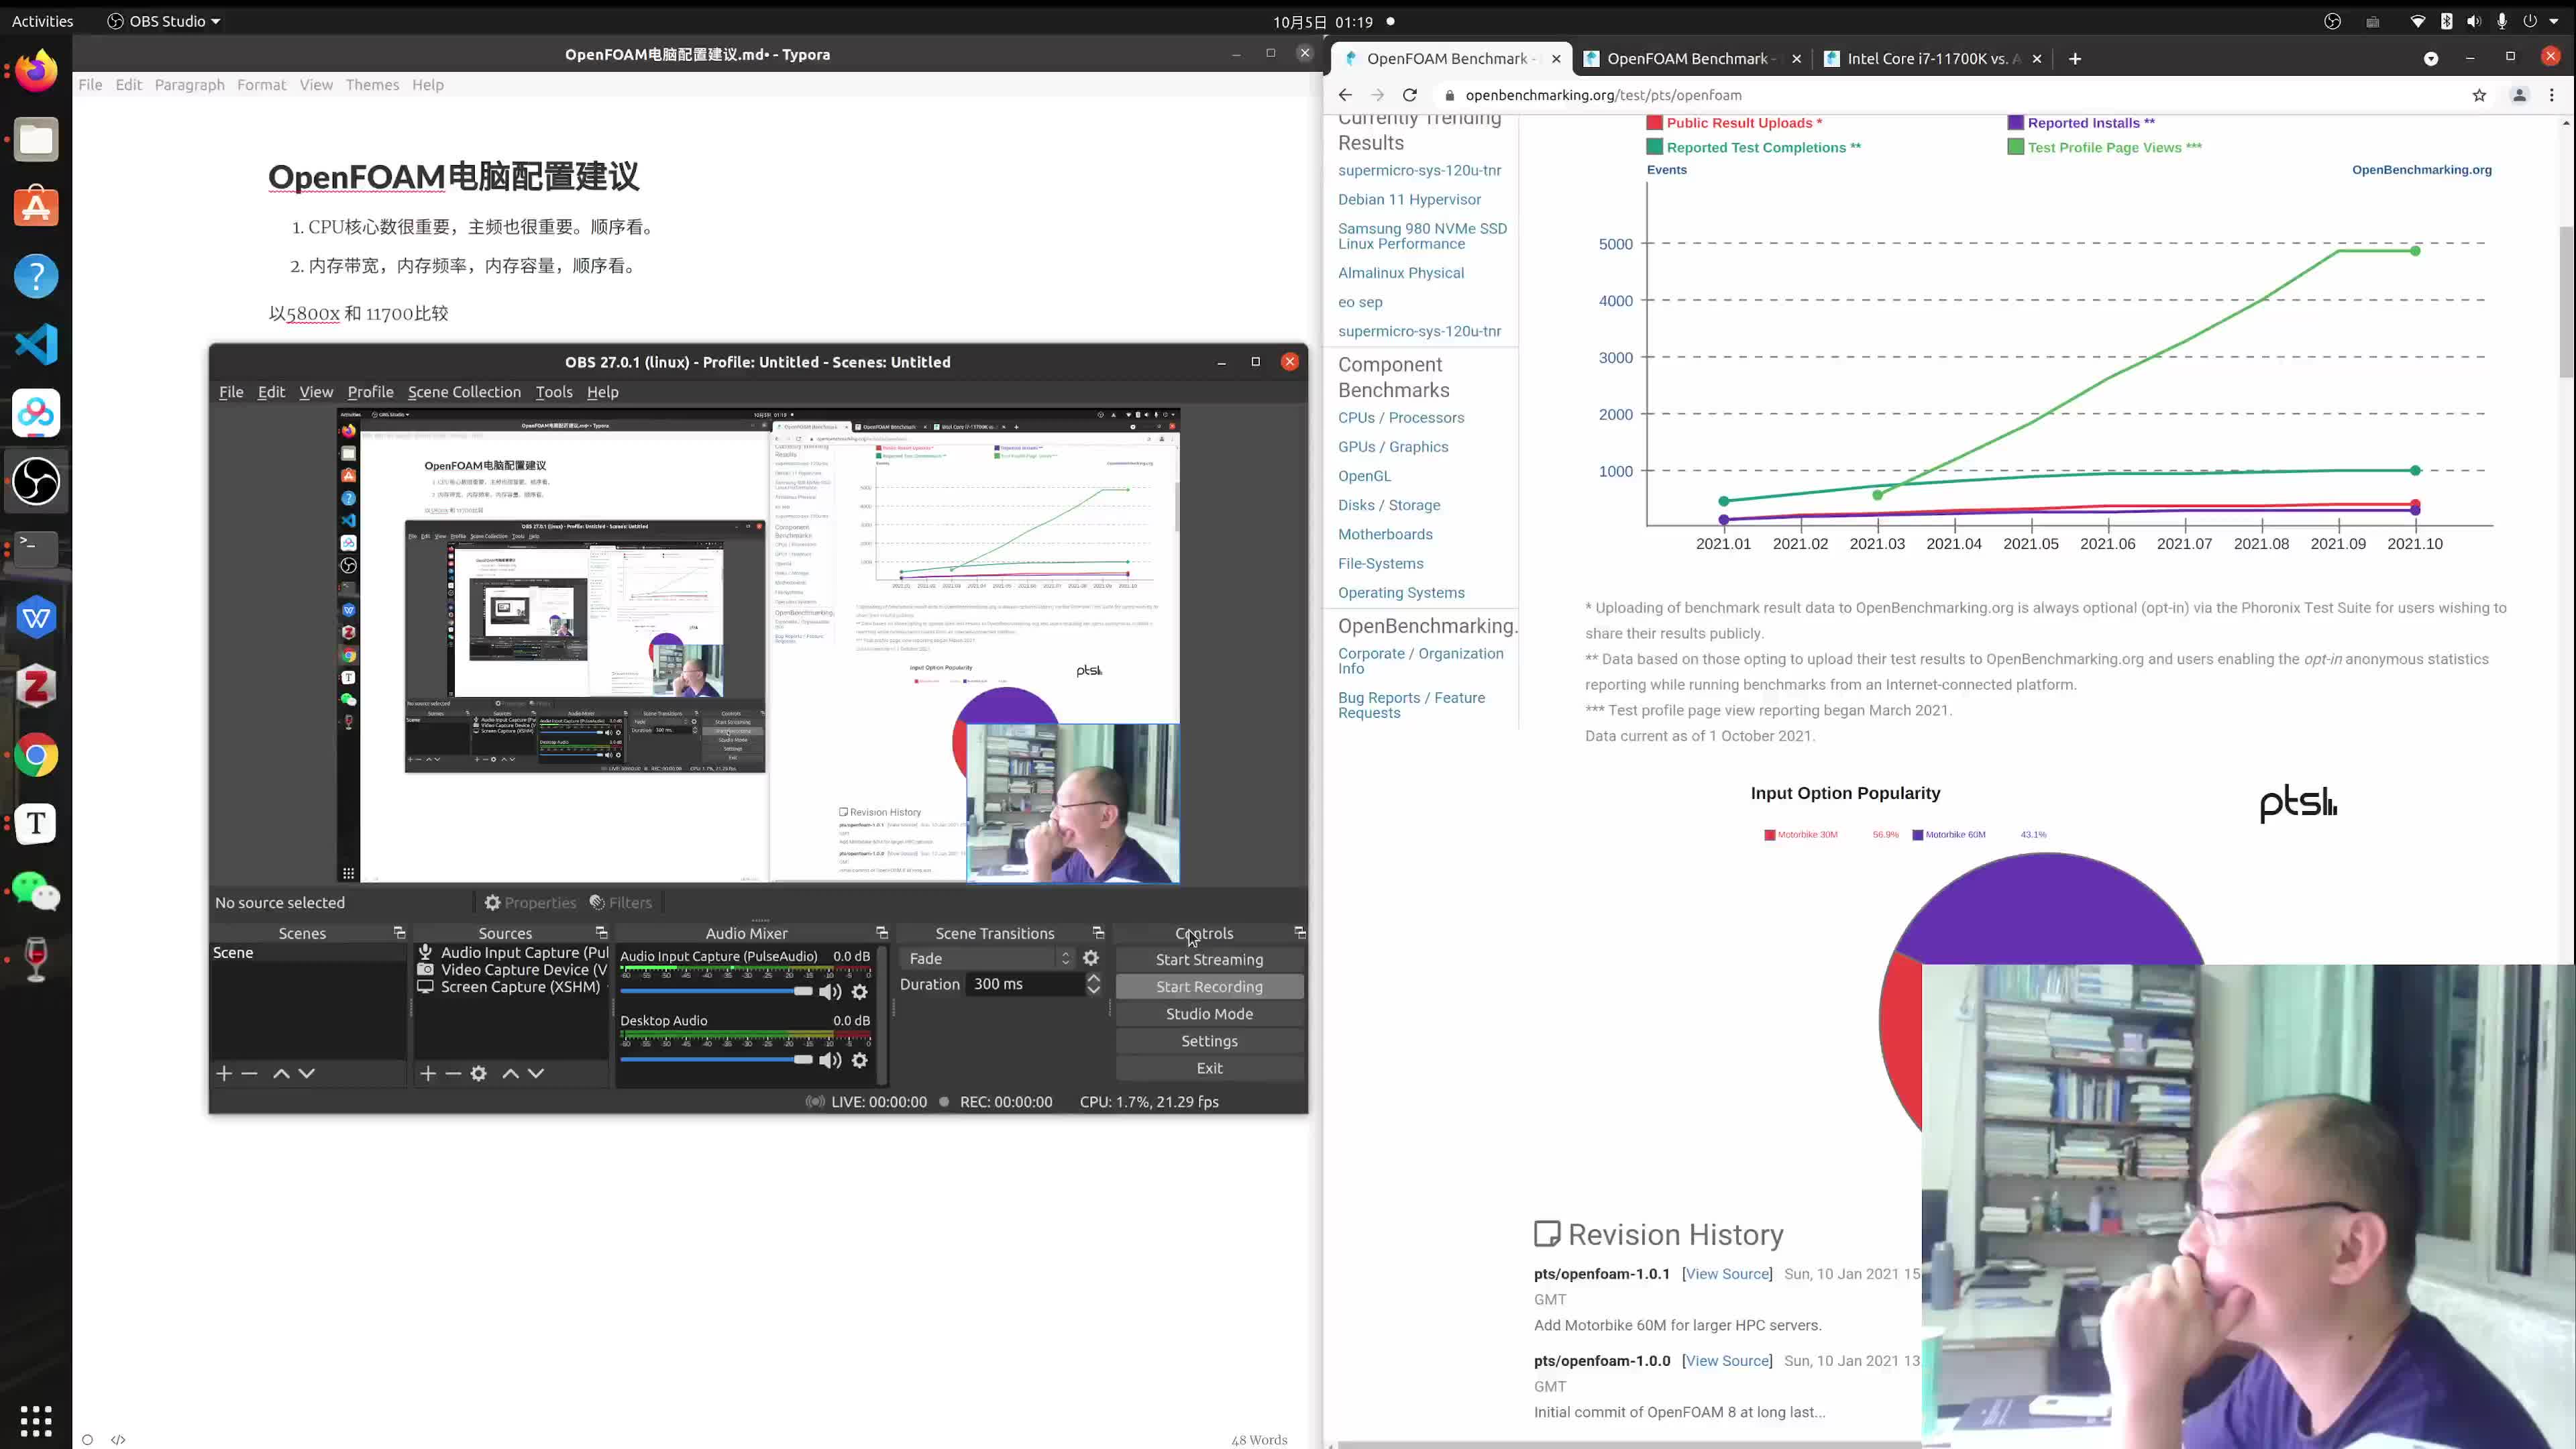The width and height of the screenshot is (2576, 1449).
Task: Toggle Reported Test Completions chart series
Action: pyautogui.click(x=1753, y=147)
